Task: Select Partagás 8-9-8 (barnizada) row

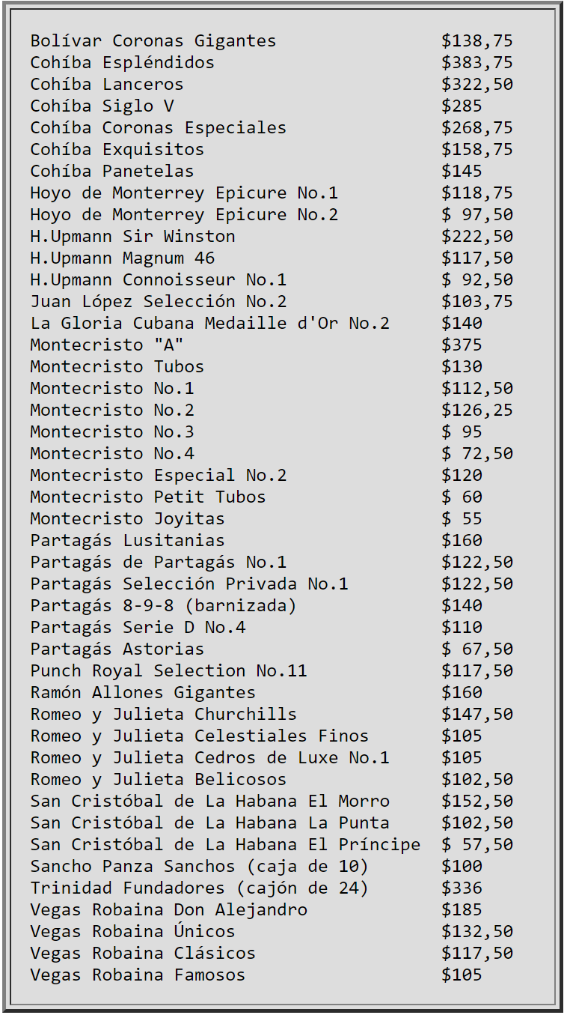Action: 163,605
